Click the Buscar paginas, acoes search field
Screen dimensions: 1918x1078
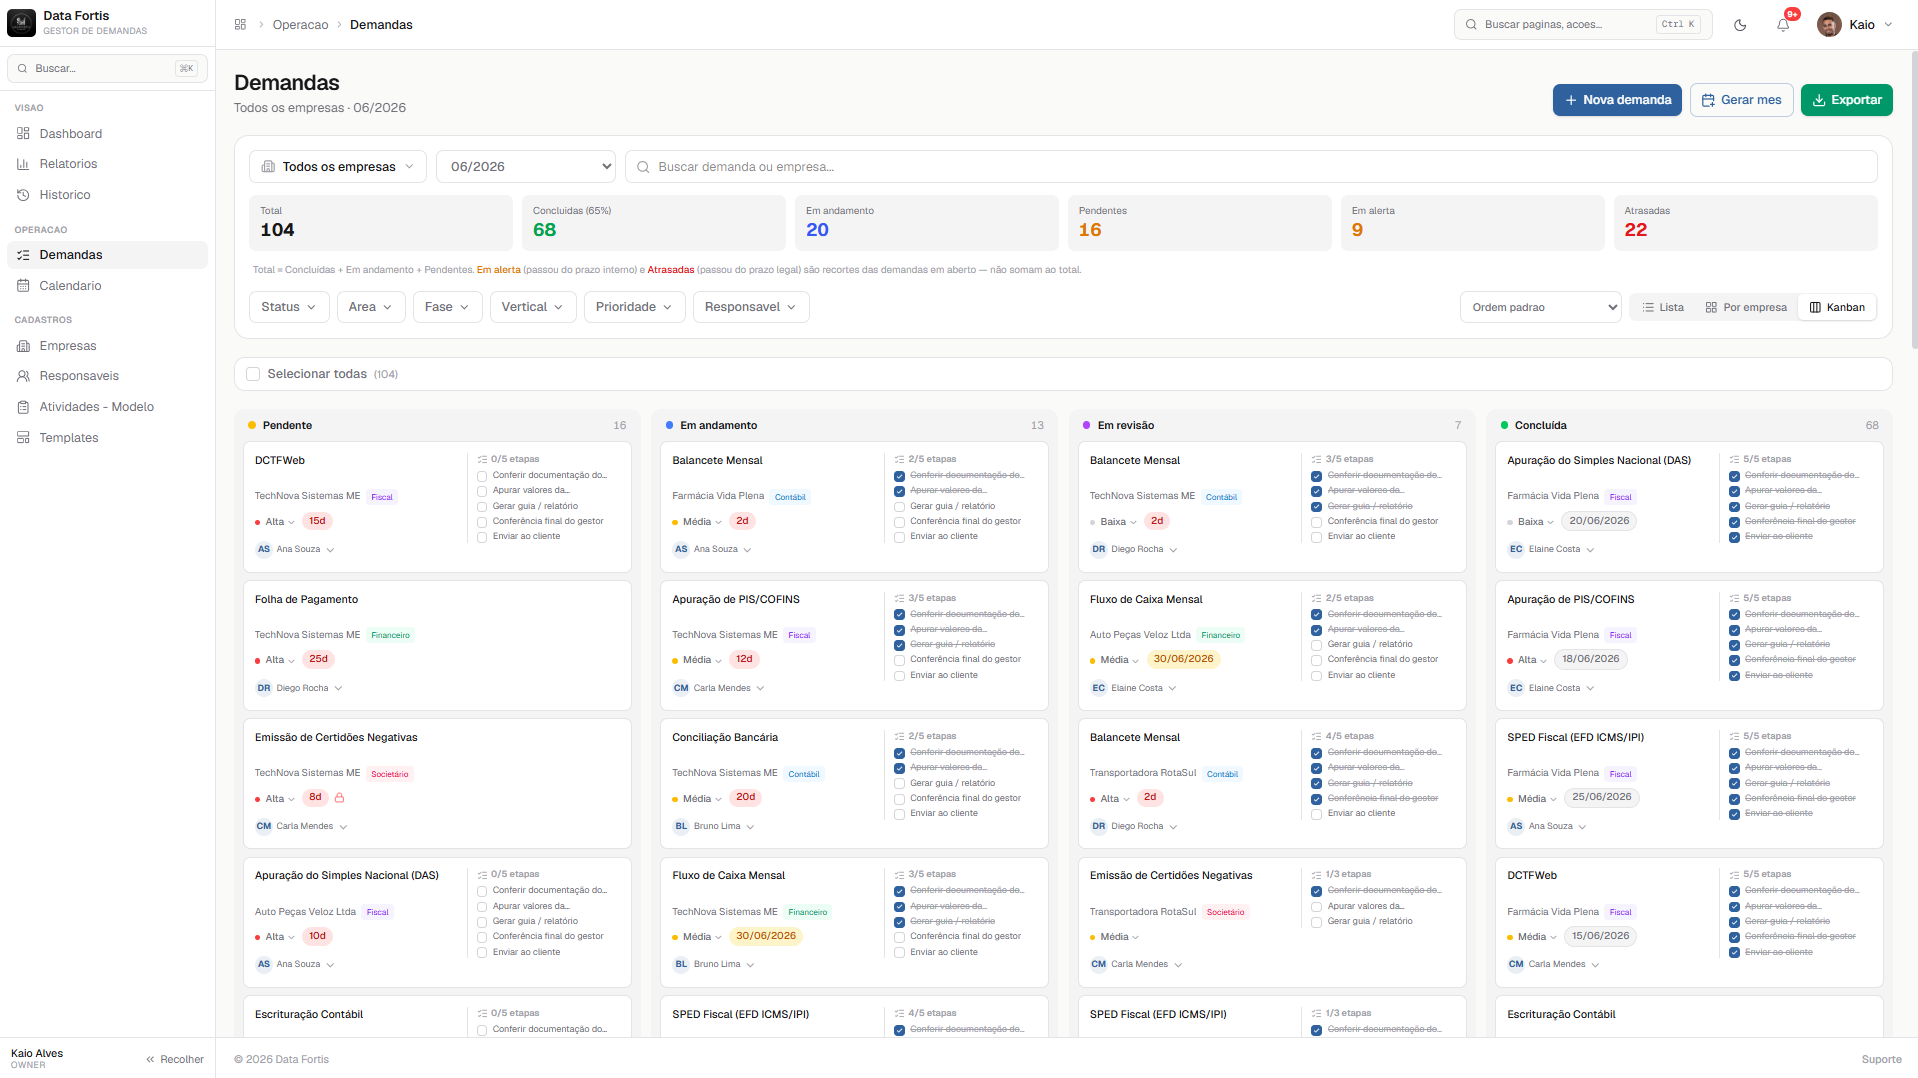(1582, 25)
